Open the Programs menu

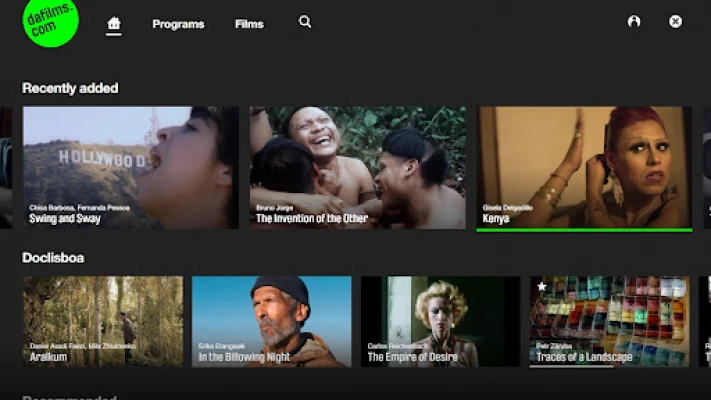pos(178,24)
